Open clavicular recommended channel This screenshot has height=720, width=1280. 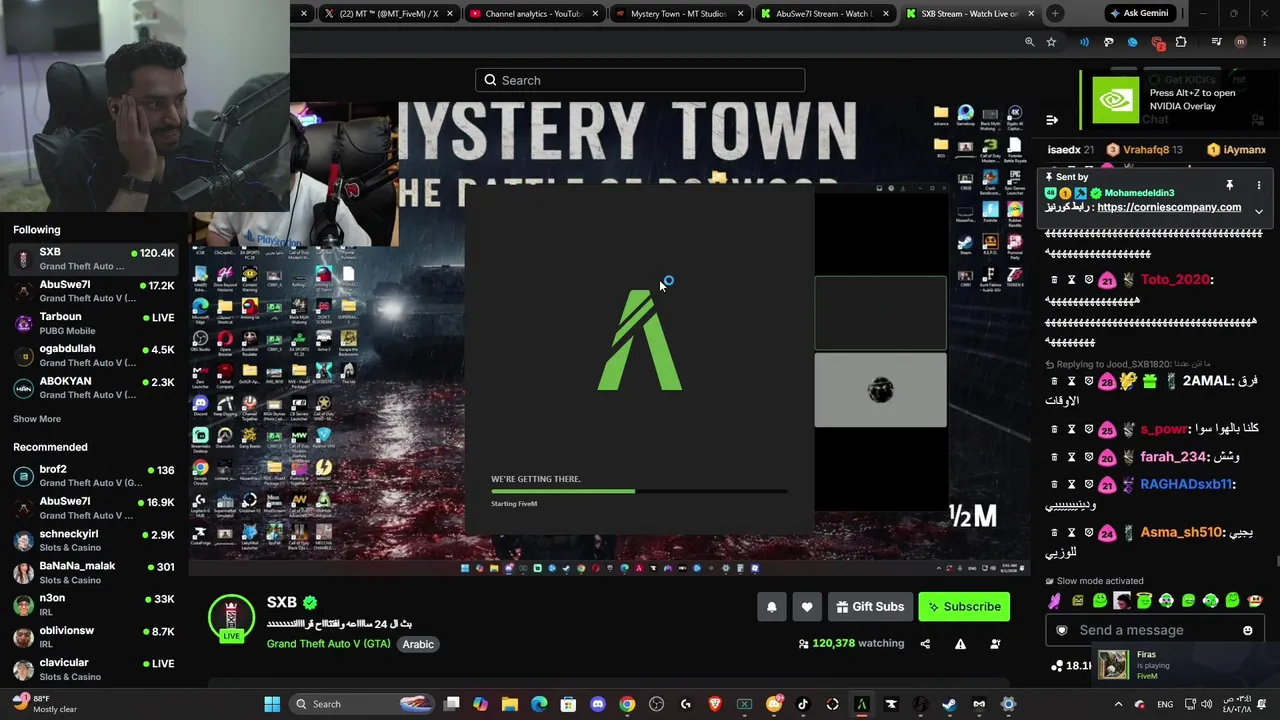(x=94, y=668)
